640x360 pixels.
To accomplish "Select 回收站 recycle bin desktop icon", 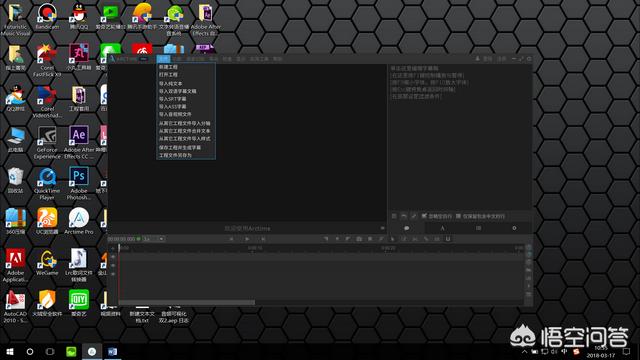I will [x=16, y=181].
